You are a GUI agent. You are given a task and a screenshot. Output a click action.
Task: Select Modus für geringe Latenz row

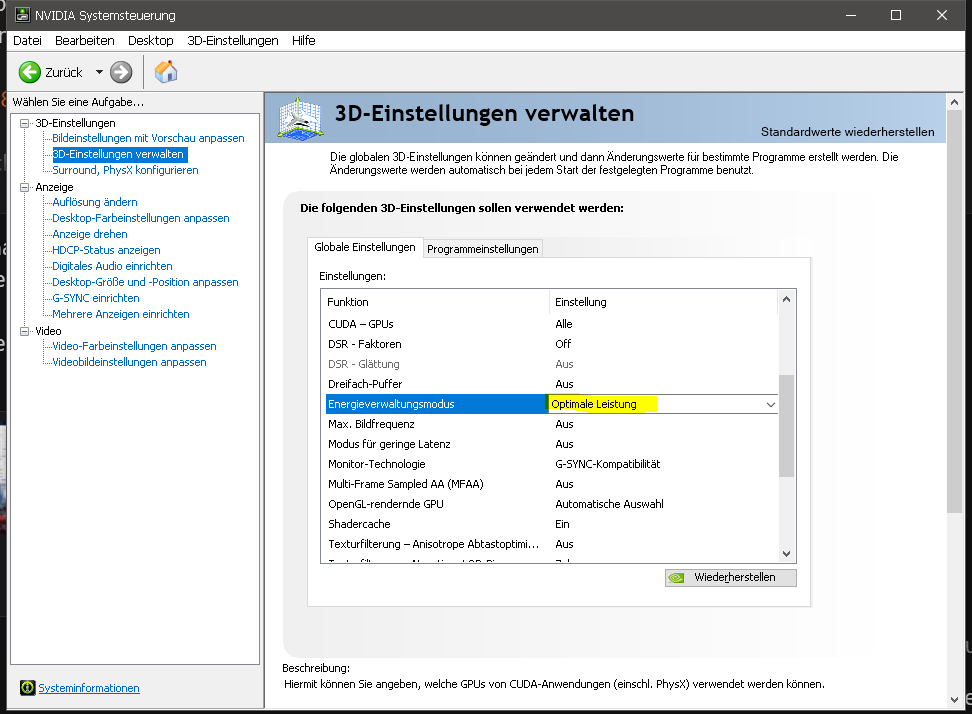(x=552, y=444)
